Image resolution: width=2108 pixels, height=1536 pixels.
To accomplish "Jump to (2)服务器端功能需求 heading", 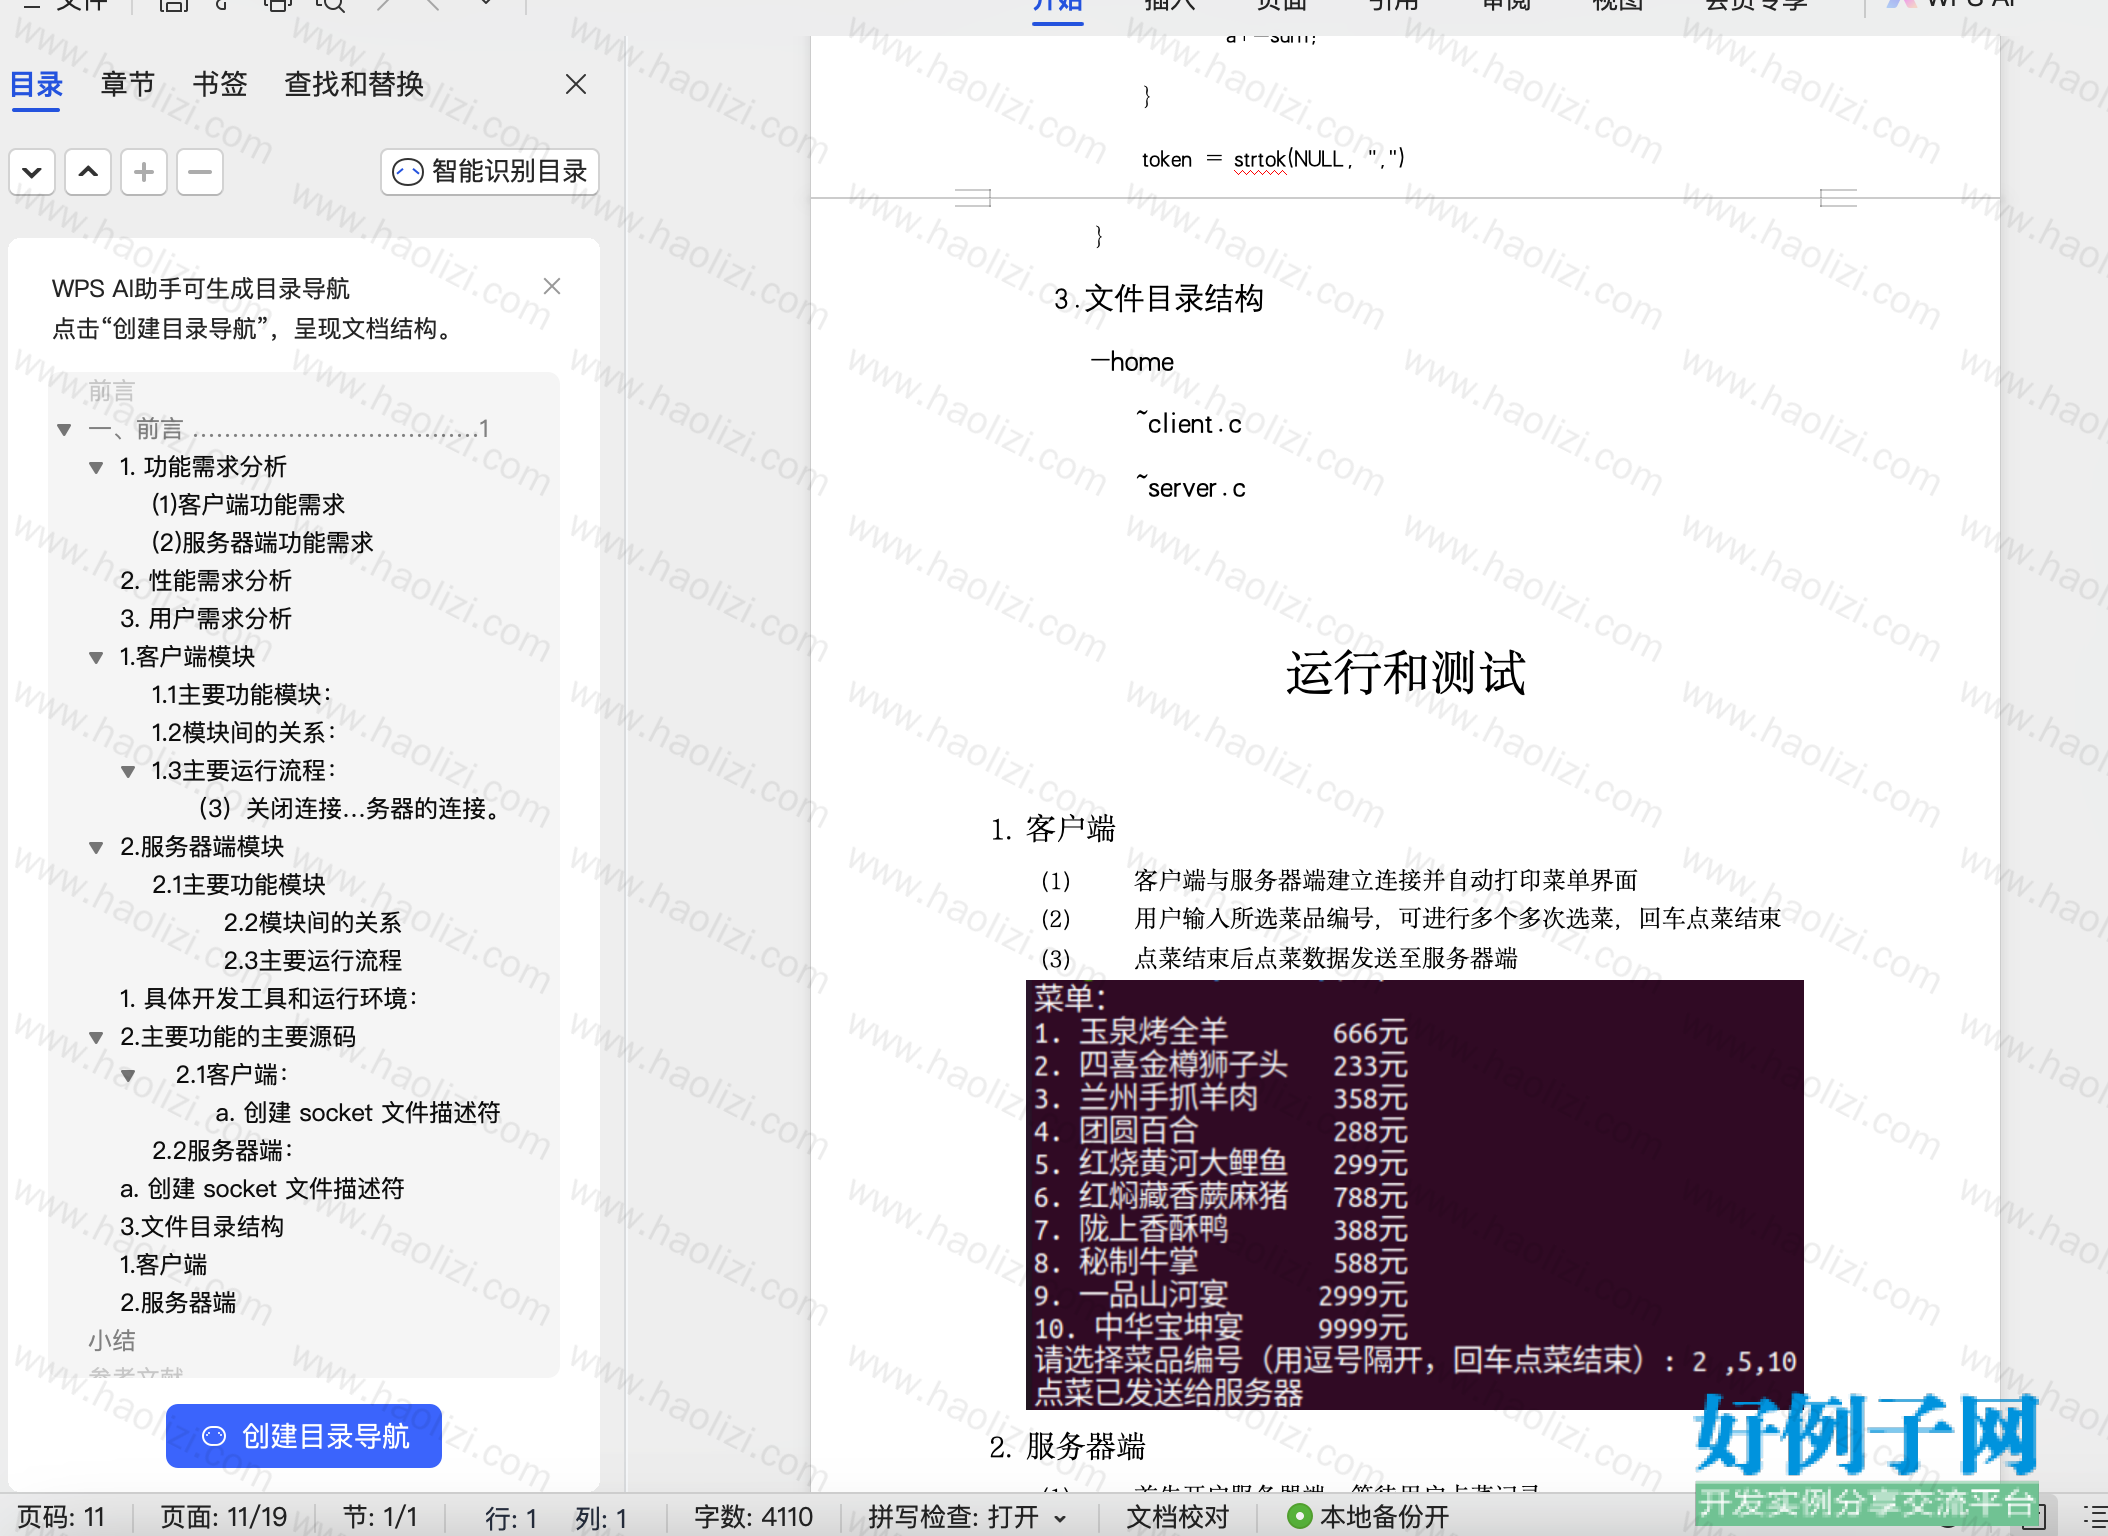I will 262,543.
